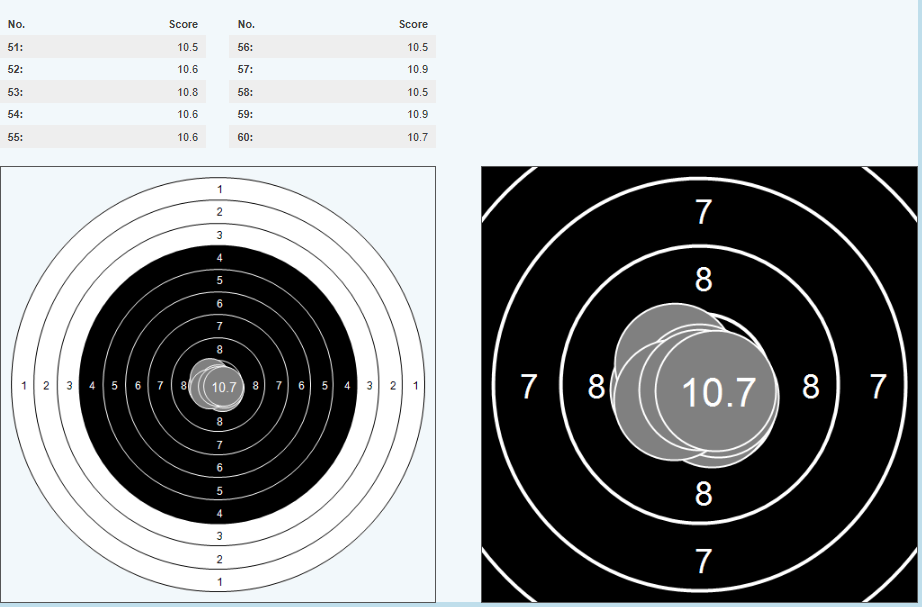Click ring number 3 at top of full target
The width and height of the screenshot is (922, 607).
220,235
